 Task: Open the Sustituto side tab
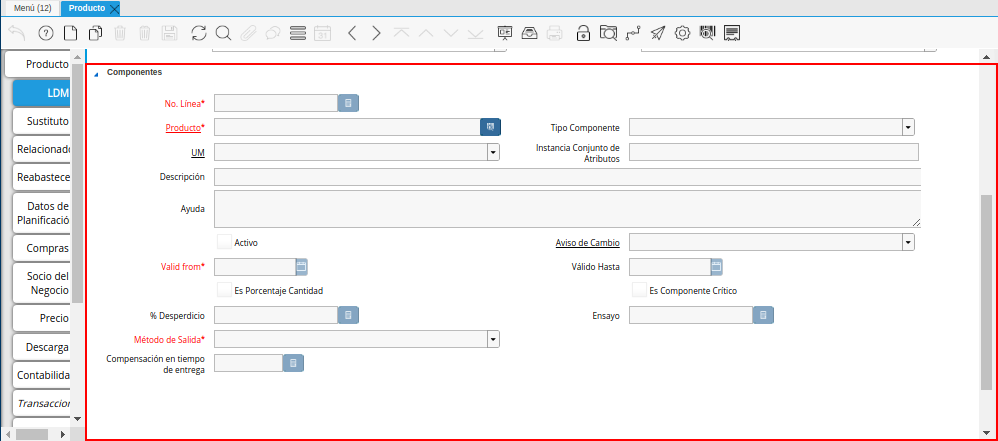[x=42, y=121]
